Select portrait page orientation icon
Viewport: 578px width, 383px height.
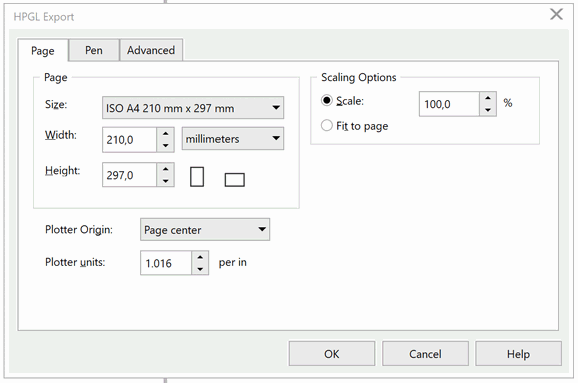tap(197, 177)
